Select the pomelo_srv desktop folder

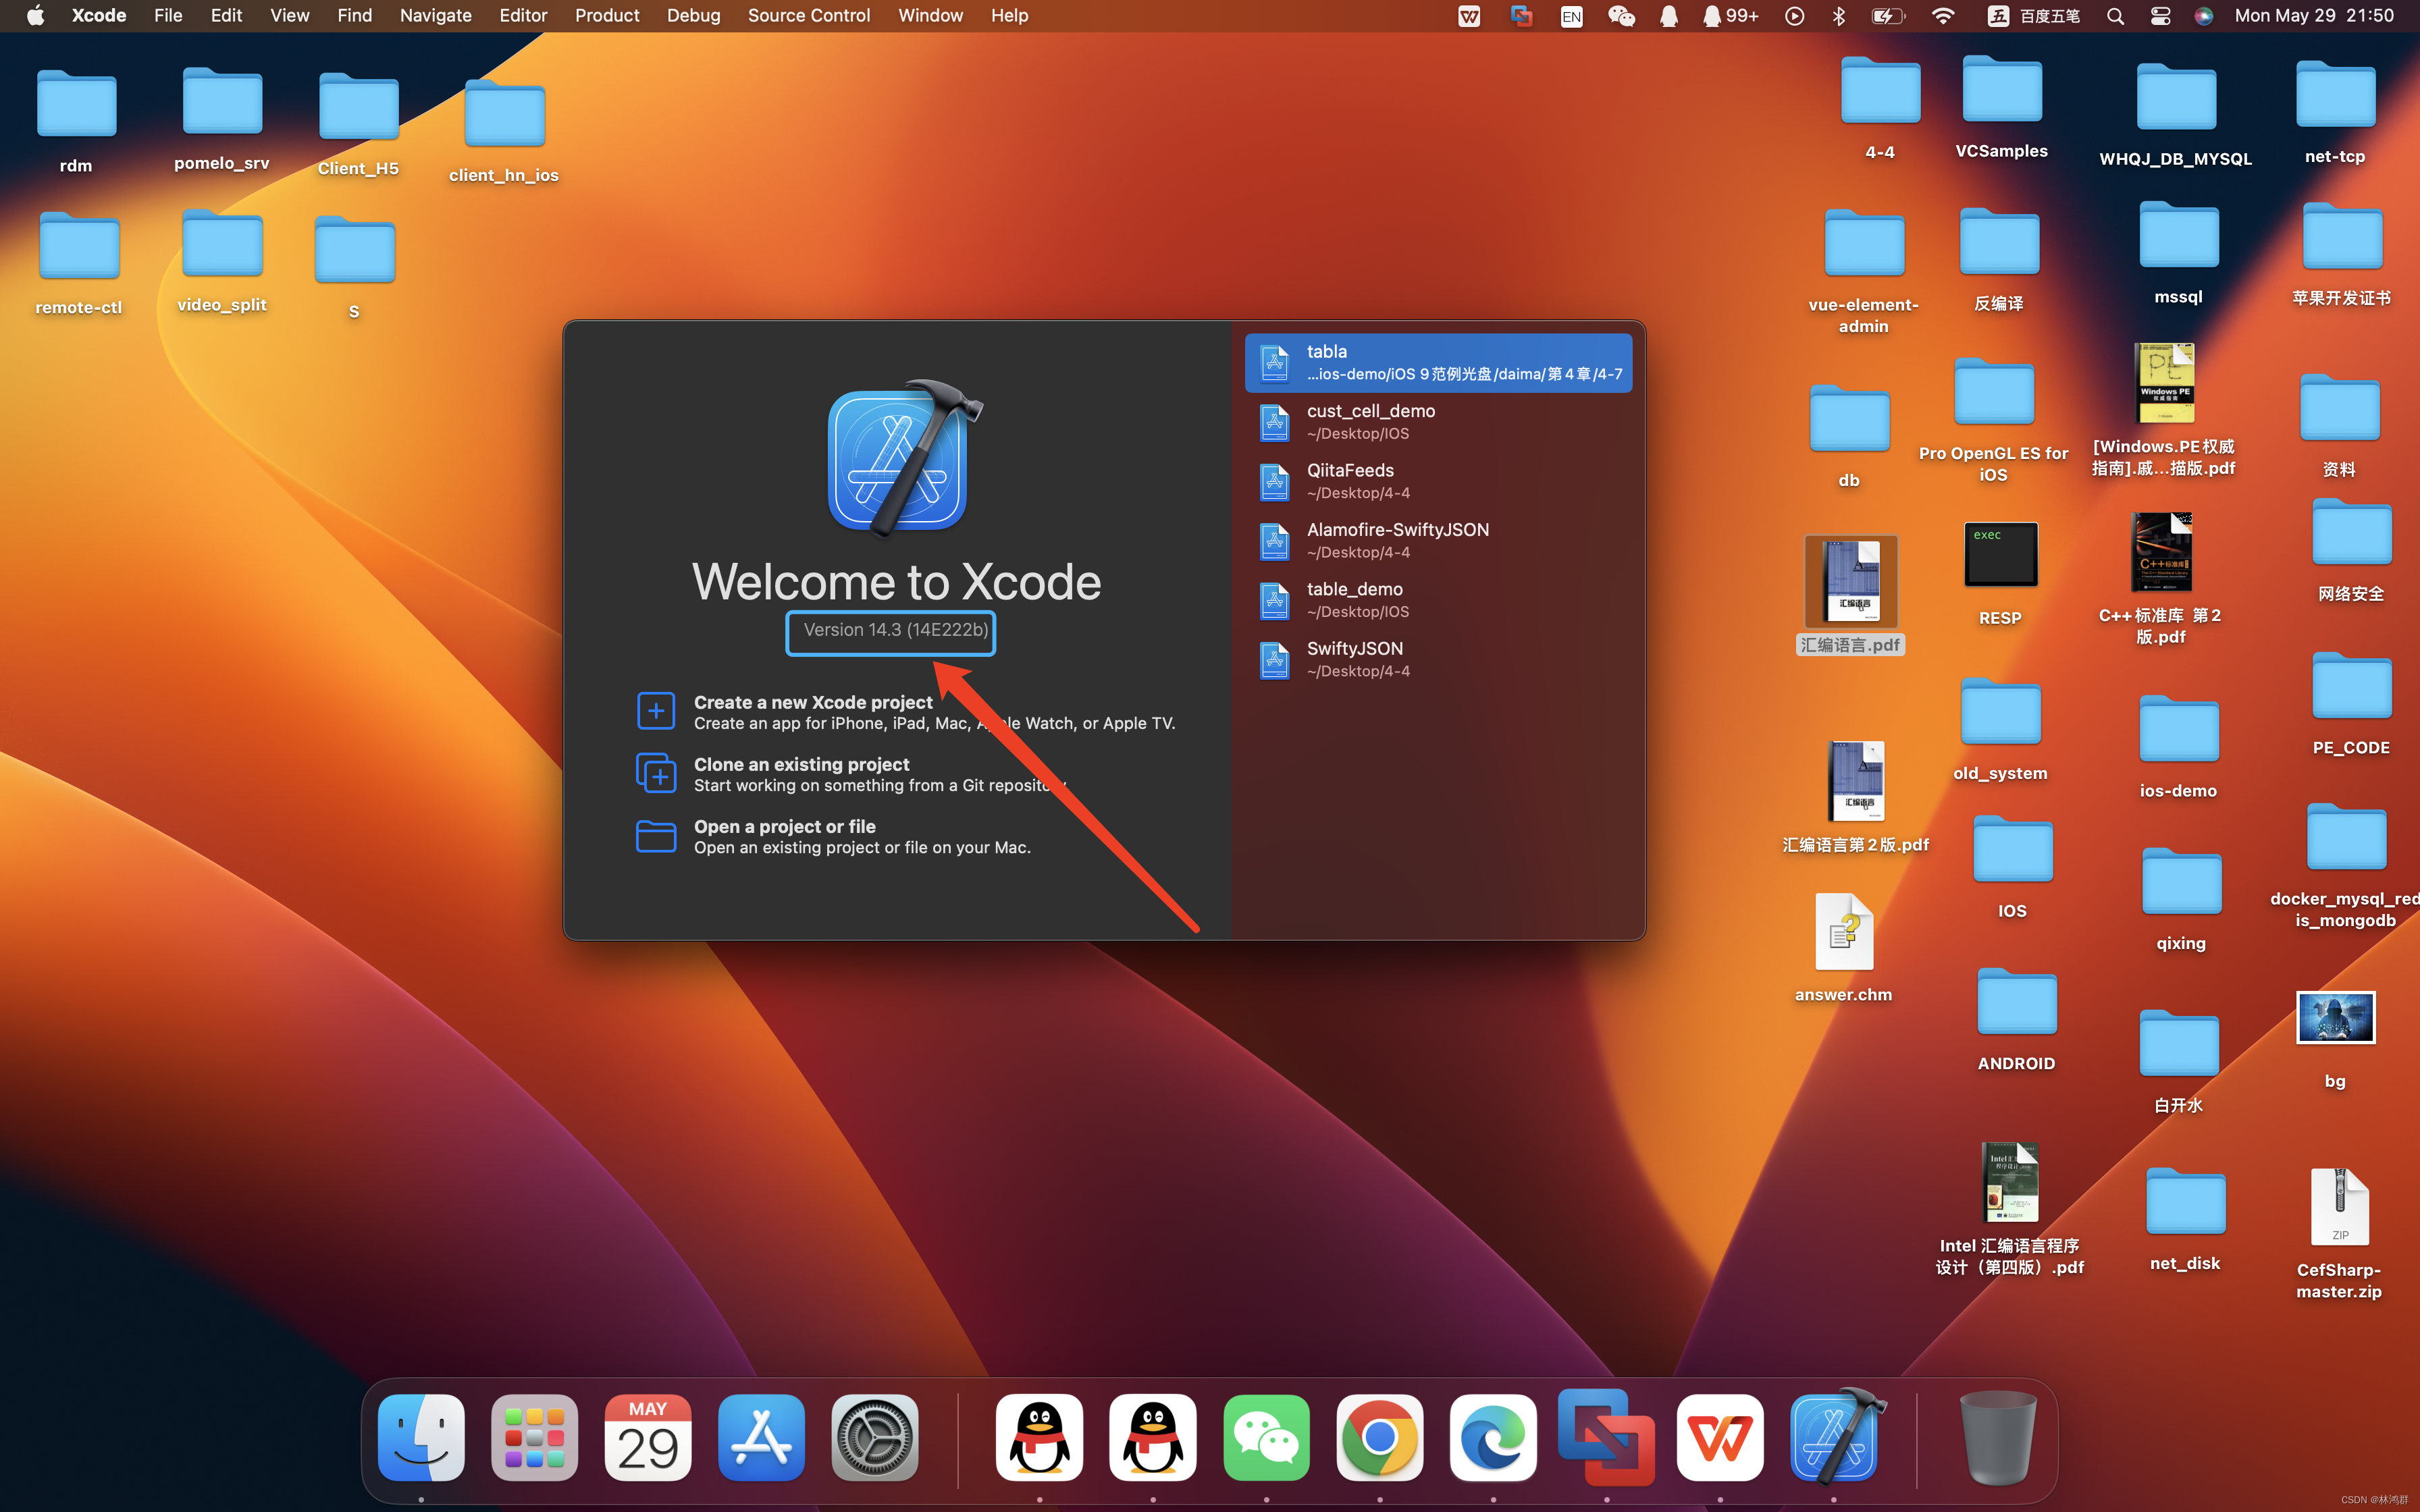coord(222,118)
